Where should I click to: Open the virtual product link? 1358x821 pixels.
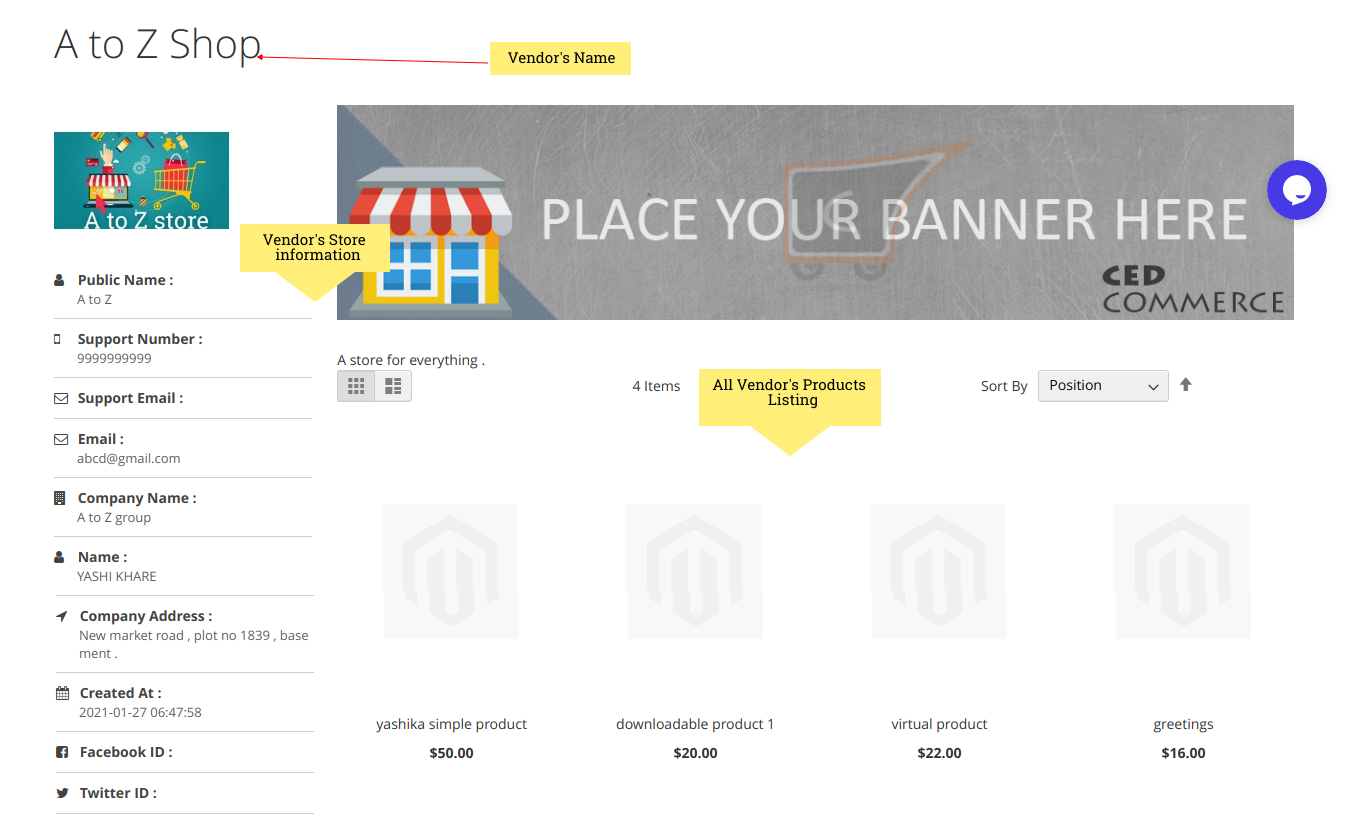(939, 724)
